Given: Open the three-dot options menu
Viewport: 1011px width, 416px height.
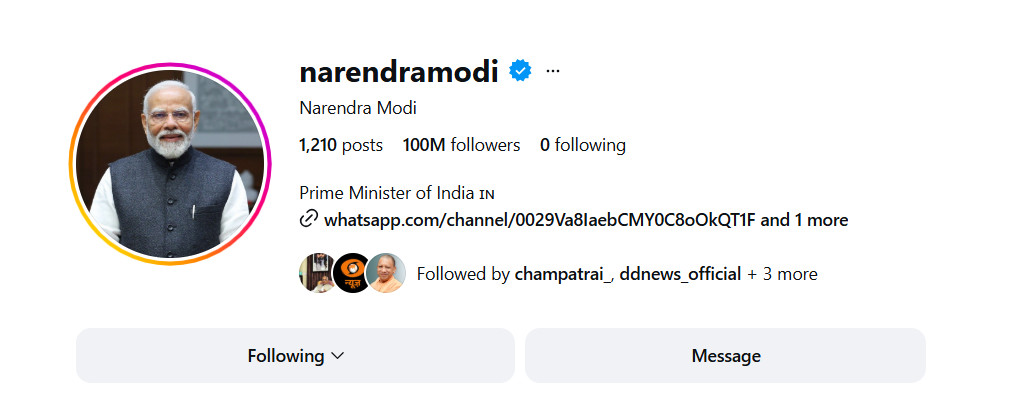Looking at the screenshot, I should 553,72.
